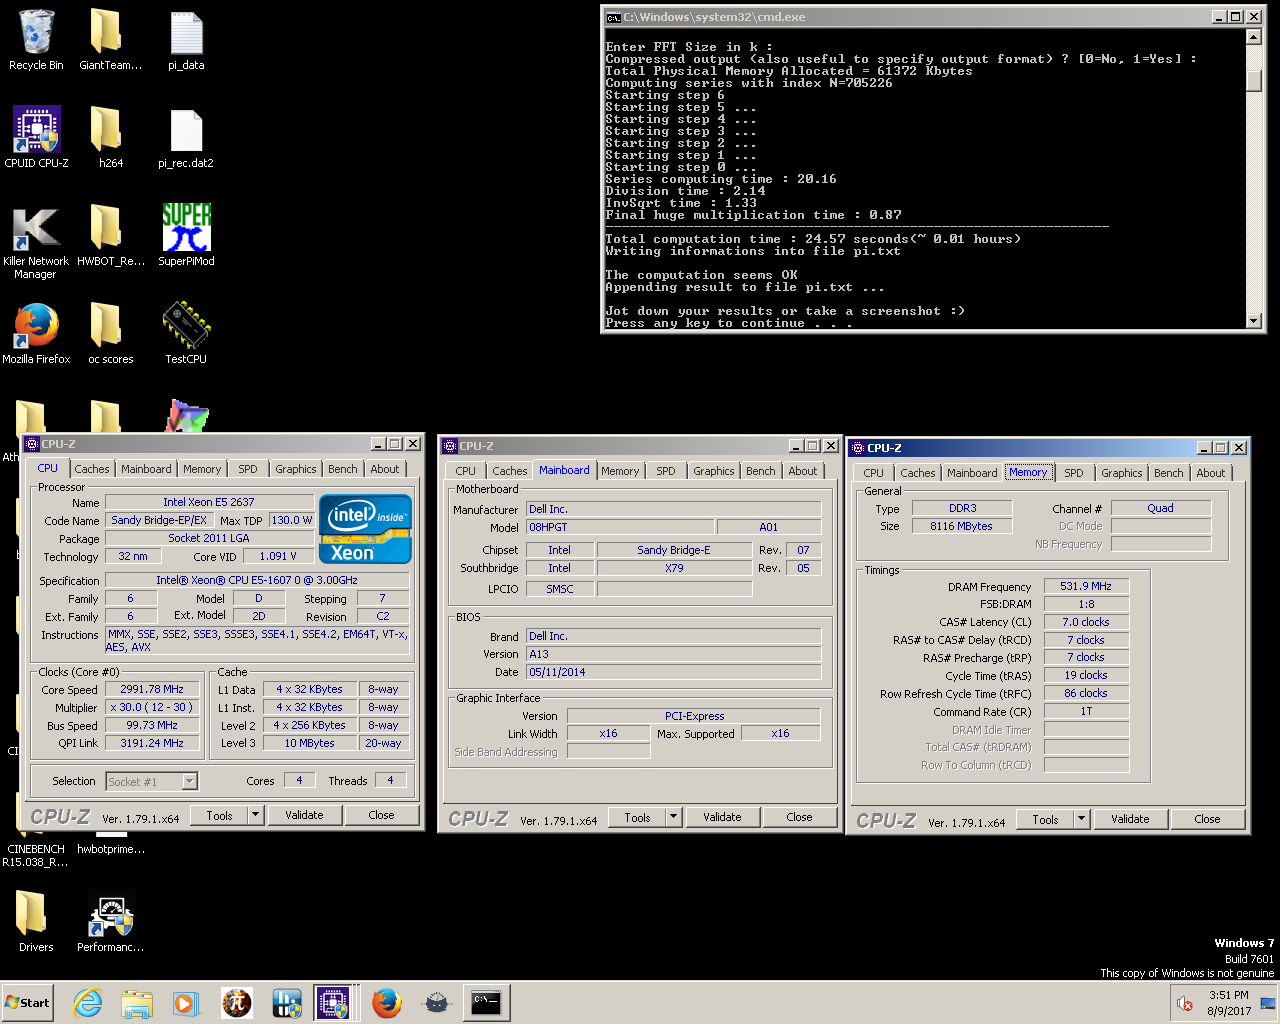This screenshot has width=1280, height=1024.
Task: Launch TestCPU desktop icon
Action: 186,333
